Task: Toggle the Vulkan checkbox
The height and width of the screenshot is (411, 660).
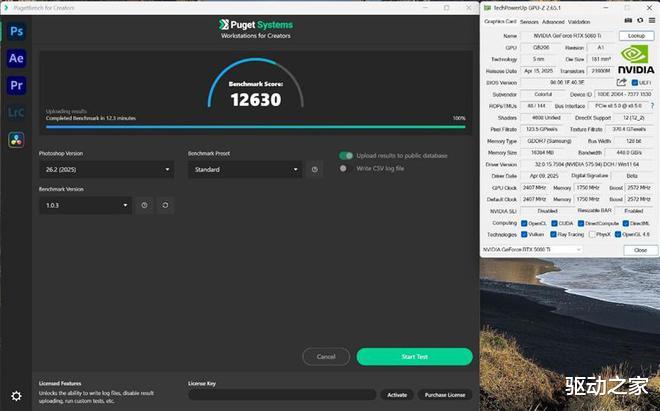Action: click(524, 234)
